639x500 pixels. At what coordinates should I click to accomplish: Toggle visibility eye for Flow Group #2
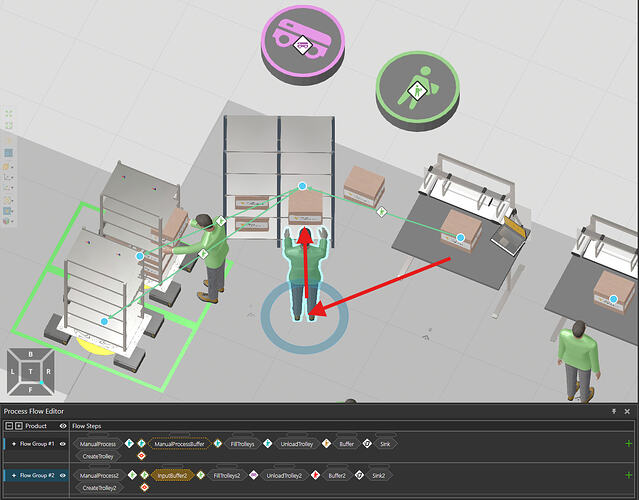(x=63, y=475)
